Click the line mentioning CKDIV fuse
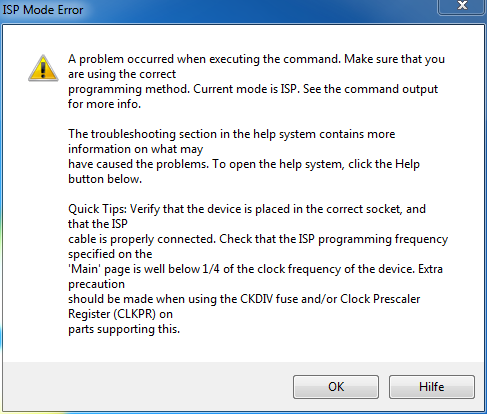 [244, 299]
